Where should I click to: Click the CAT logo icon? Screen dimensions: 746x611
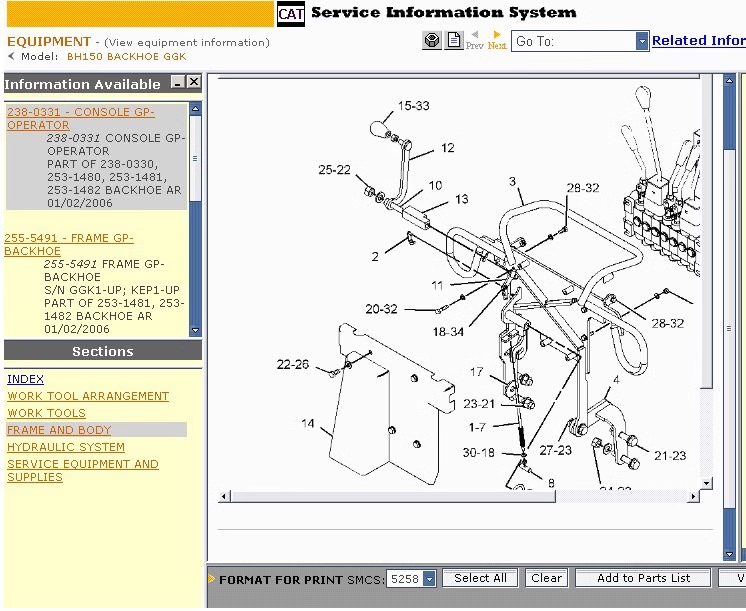(x=291, y=14)
